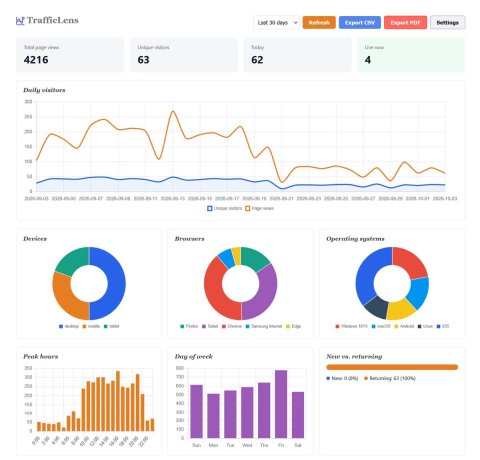Toggle the desktop legend in Devices chart
The image size is (480, 460).
click(69, 326)
